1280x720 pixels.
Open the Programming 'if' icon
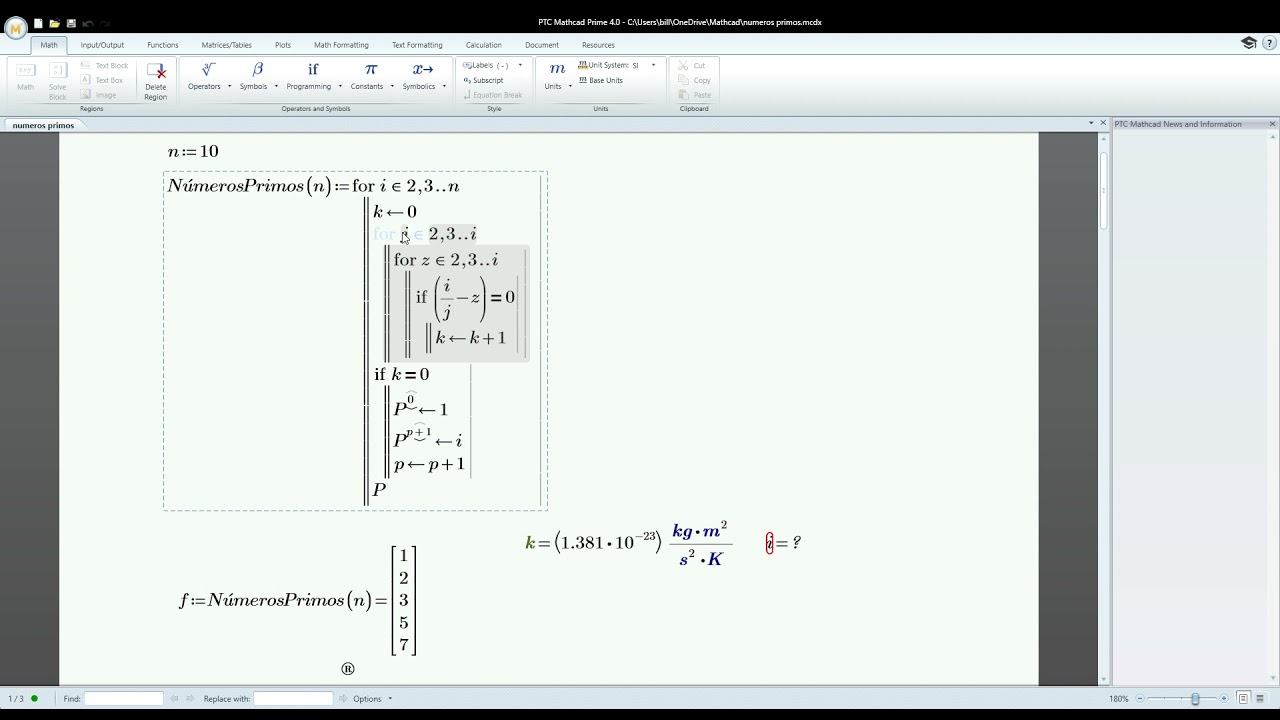(x=313, y=69)
